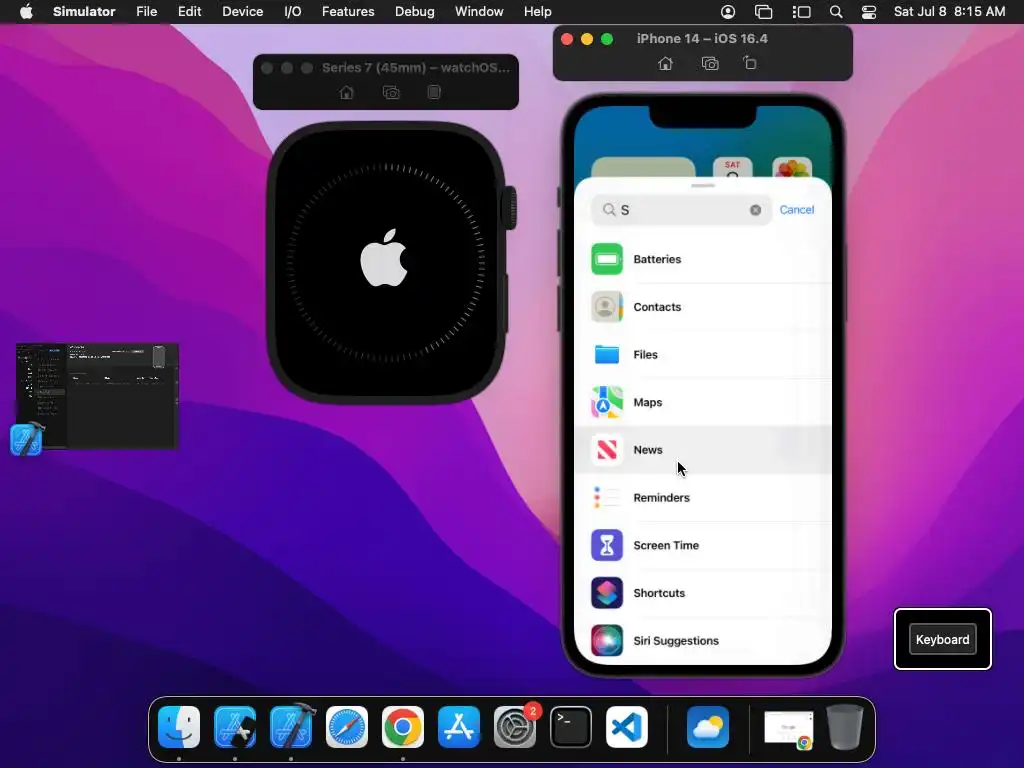Select the News widget icon
Screen dimensions: 1024x768
coord(607,450)
